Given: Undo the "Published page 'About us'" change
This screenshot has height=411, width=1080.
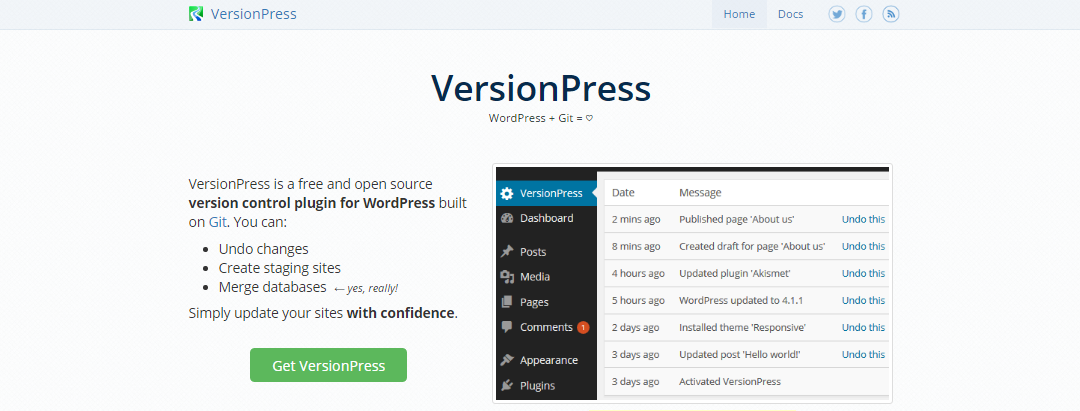Looking at the screenshot, I should tap(863, 219).
